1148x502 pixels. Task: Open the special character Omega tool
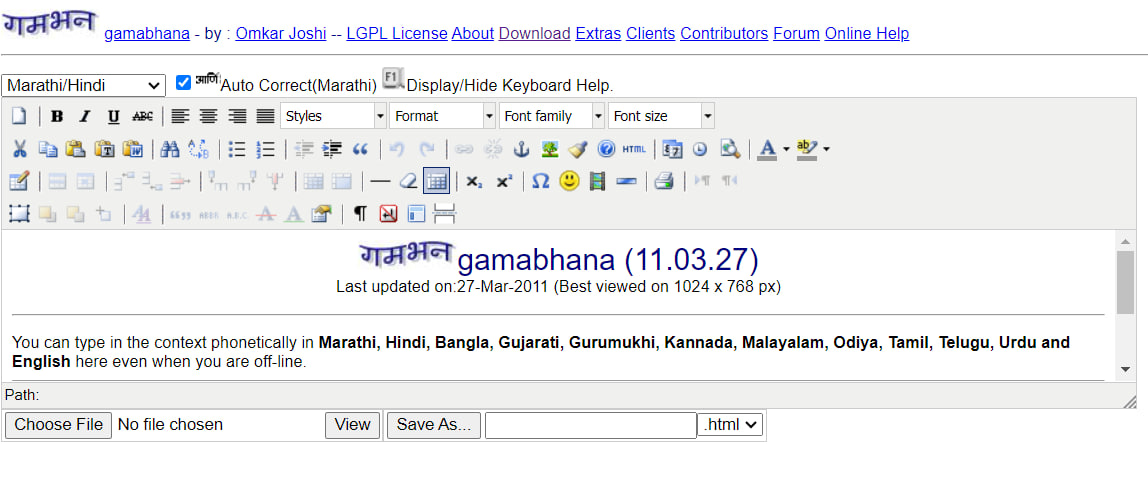(x=540, y=181)
